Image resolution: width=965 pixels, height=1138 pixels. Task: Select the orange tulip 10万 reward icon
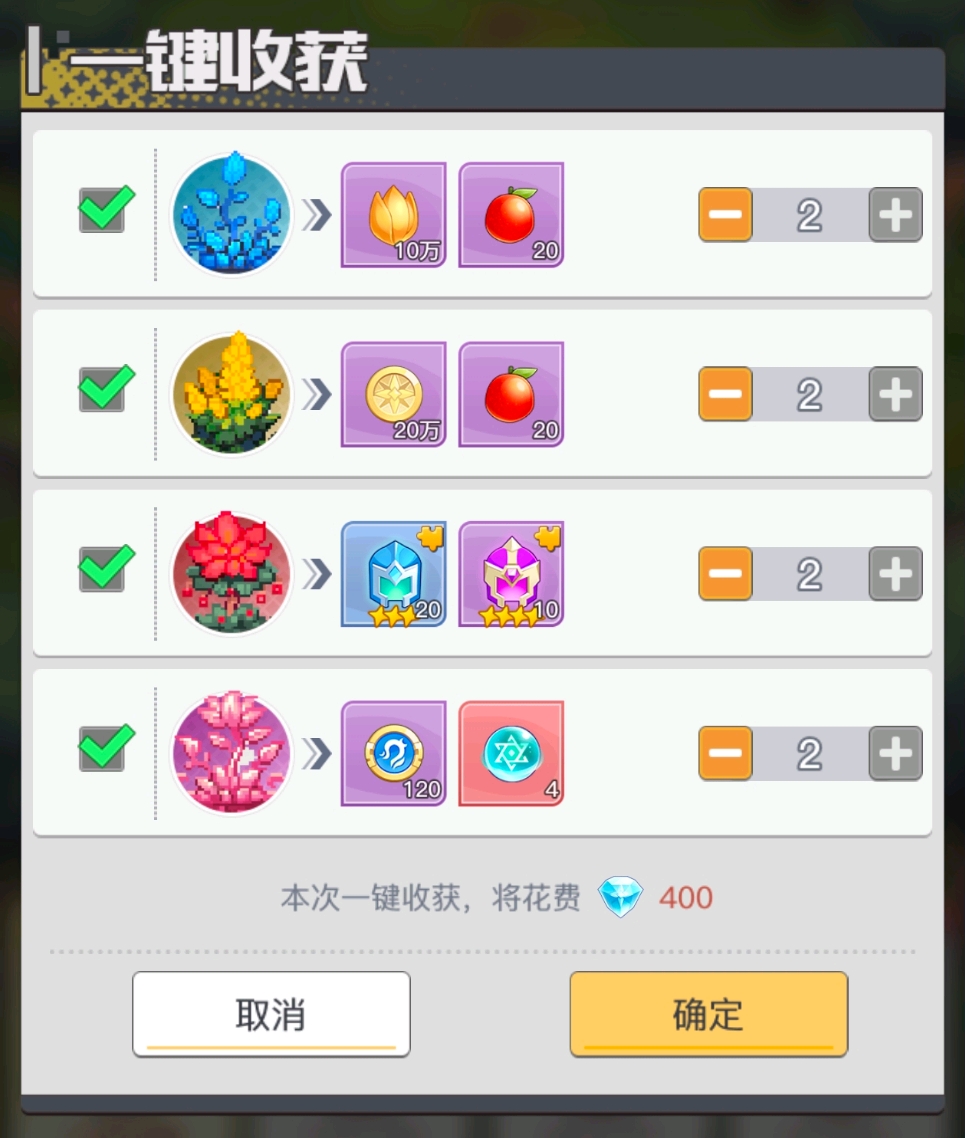[x=394, y=215]
